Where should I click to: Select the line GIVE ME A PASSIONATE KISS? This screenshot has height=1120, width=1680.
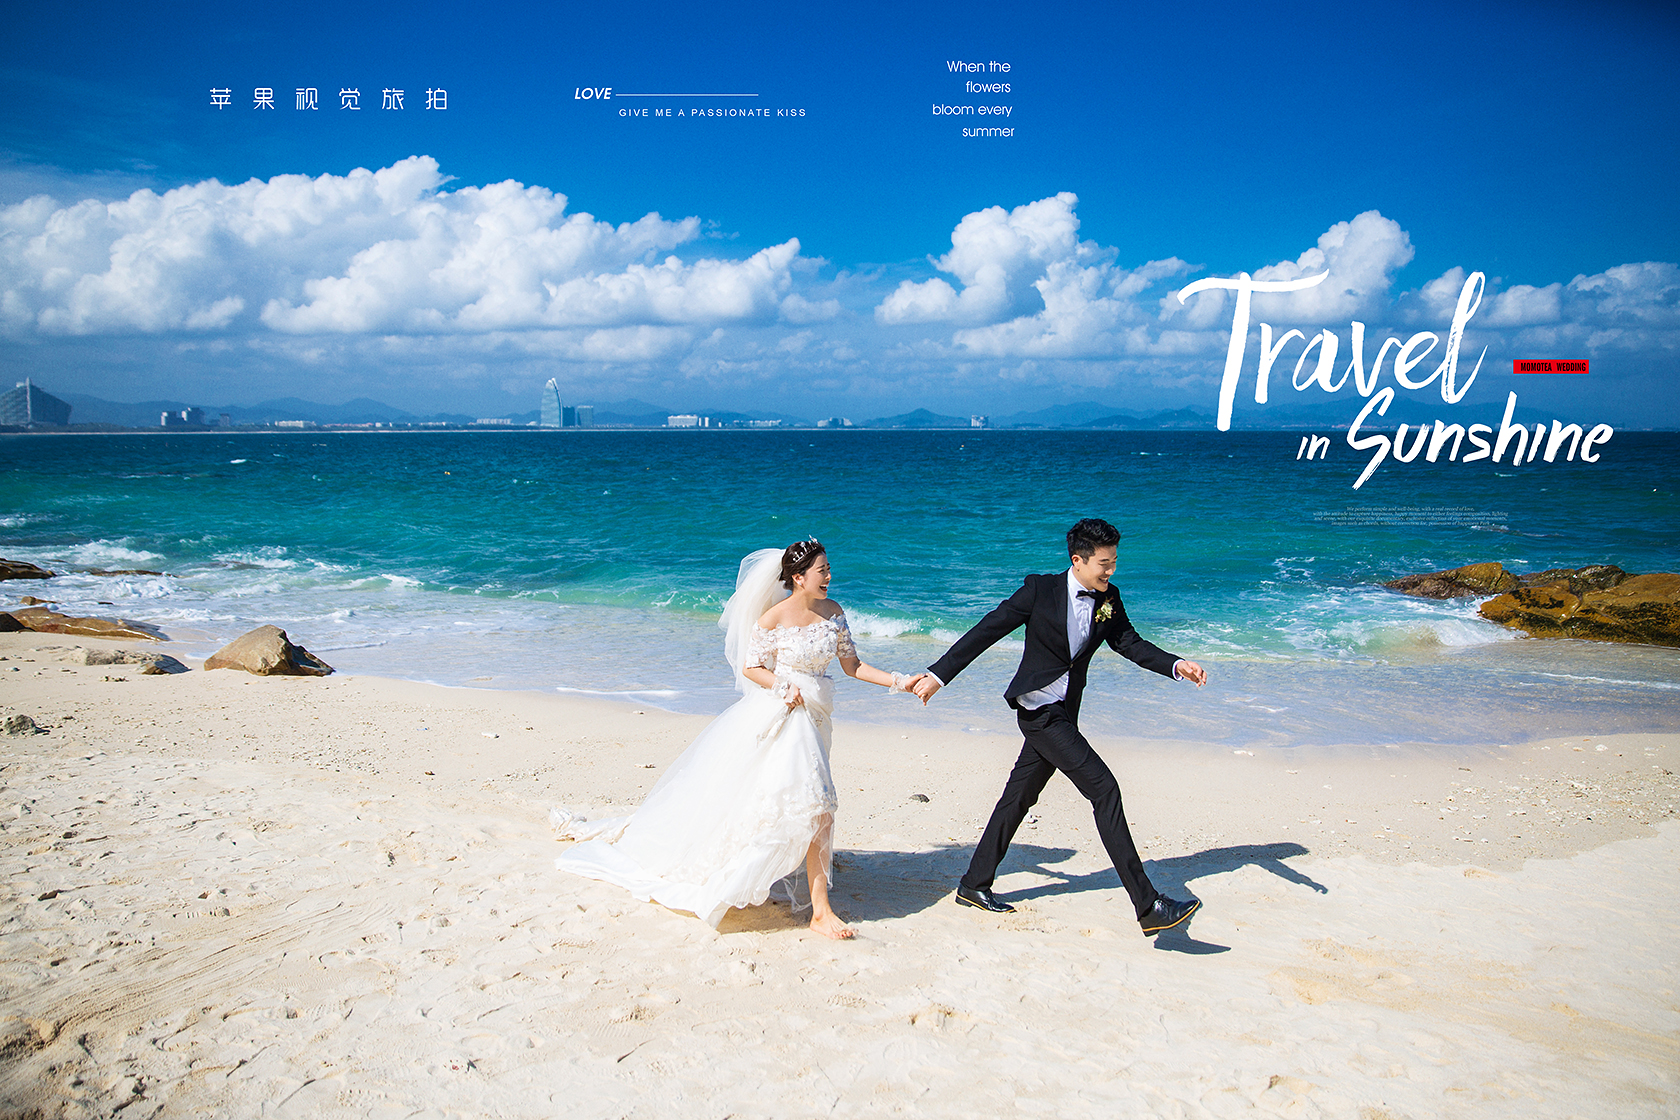[712, 113]
